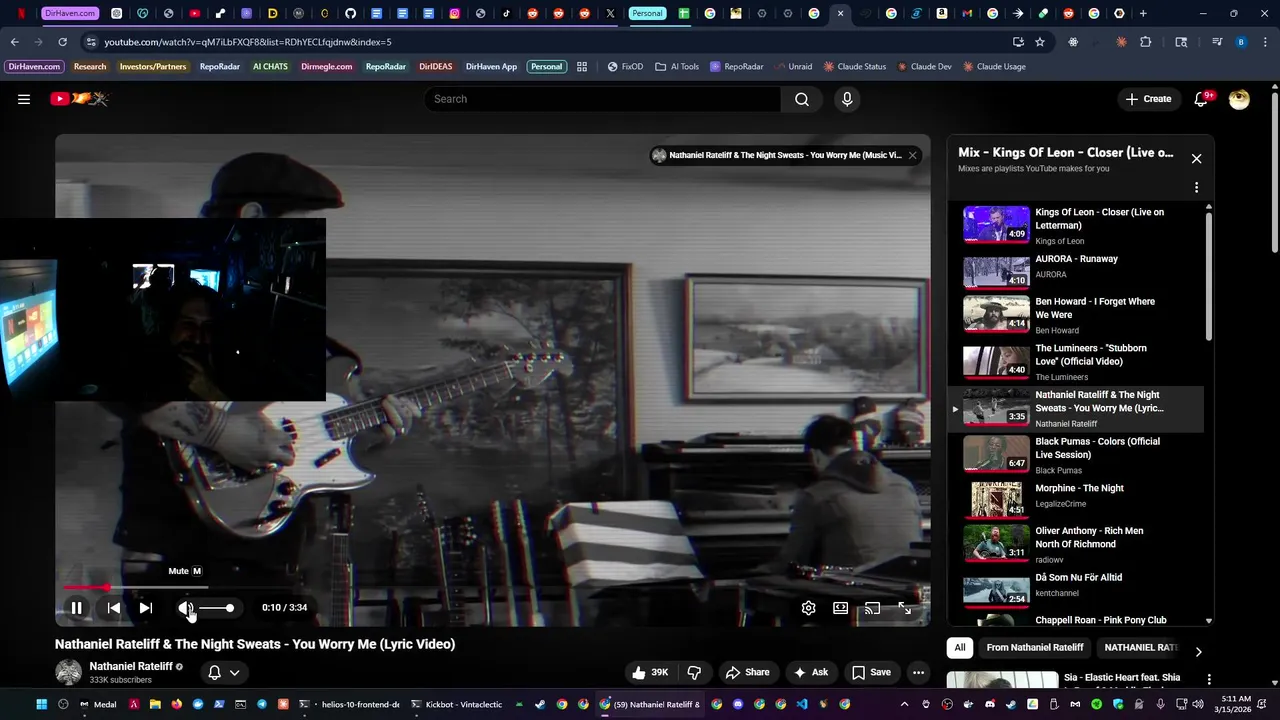The width and height of the screenshot is (1280, 720).
Task: Click the browser address bar URL
Action: 248,42
